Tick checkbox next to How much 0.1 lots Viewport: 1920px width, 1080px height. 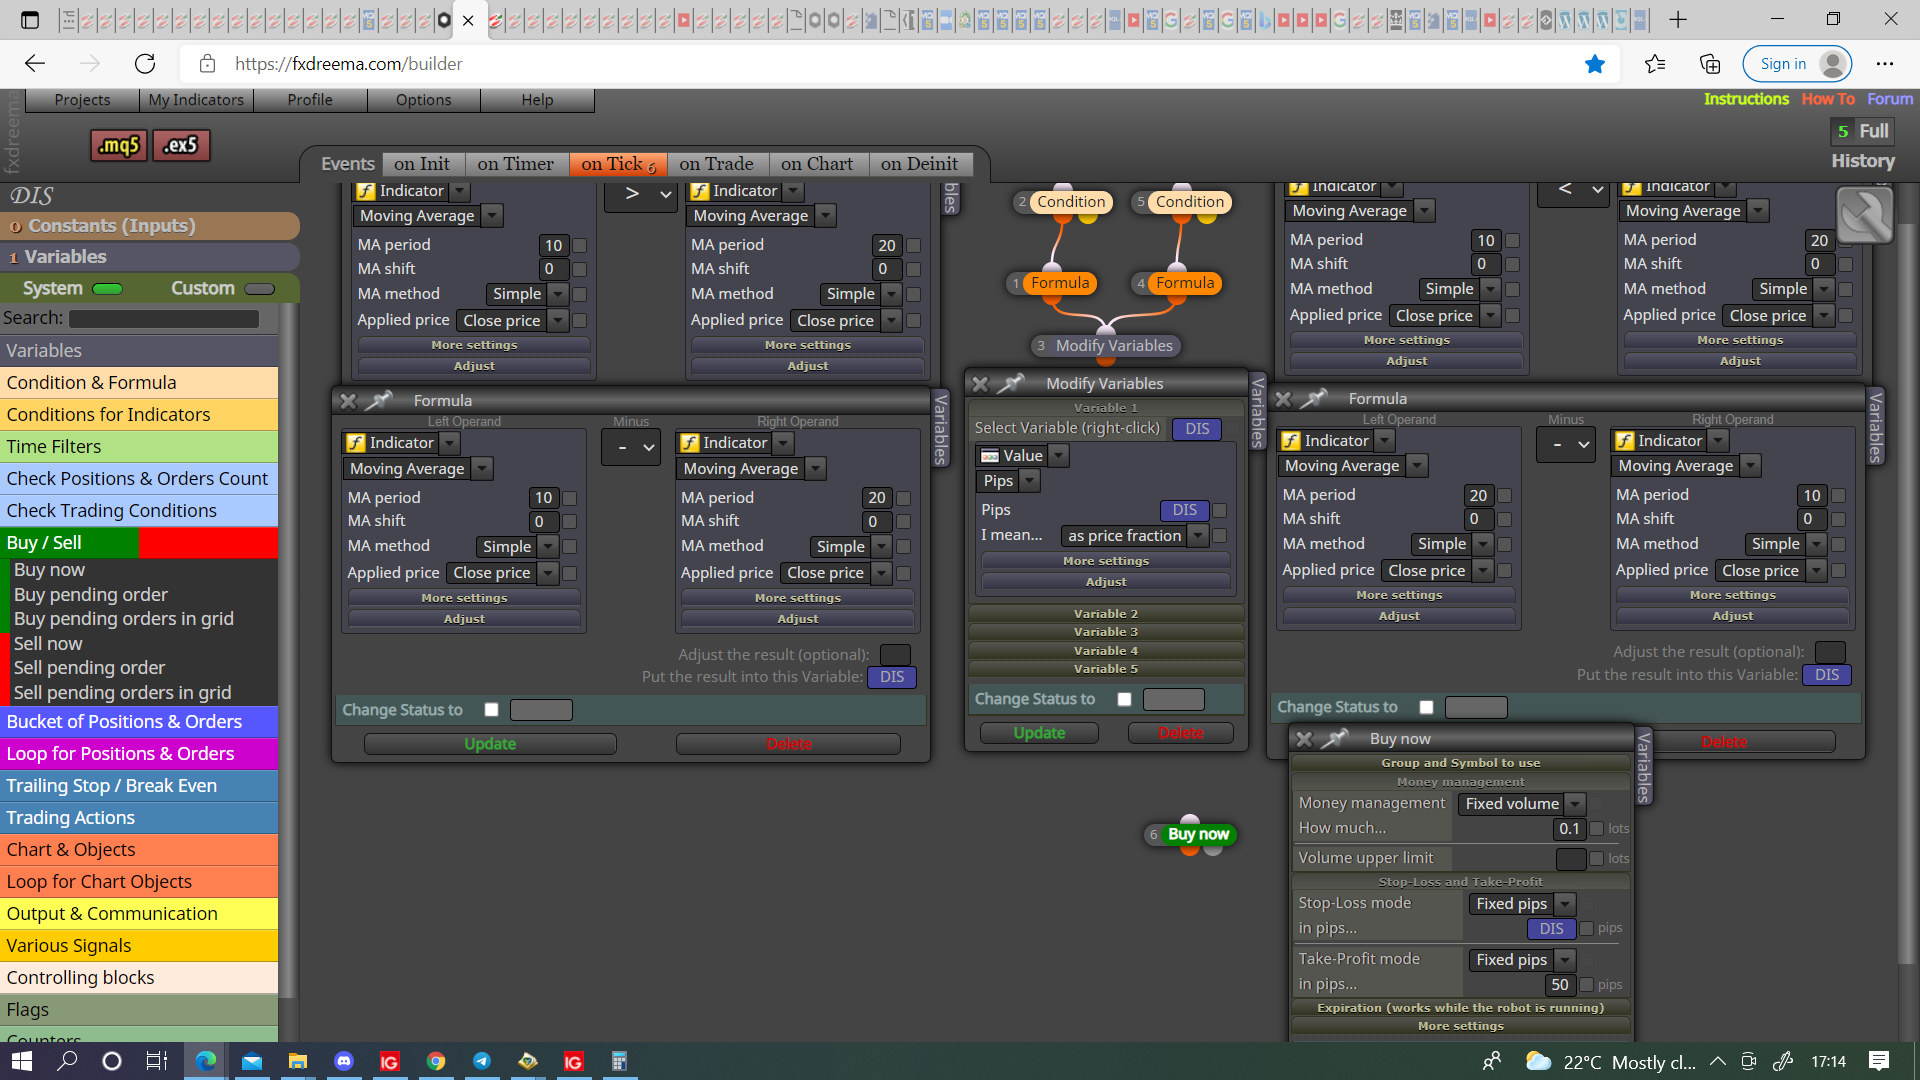[1597, 829]
